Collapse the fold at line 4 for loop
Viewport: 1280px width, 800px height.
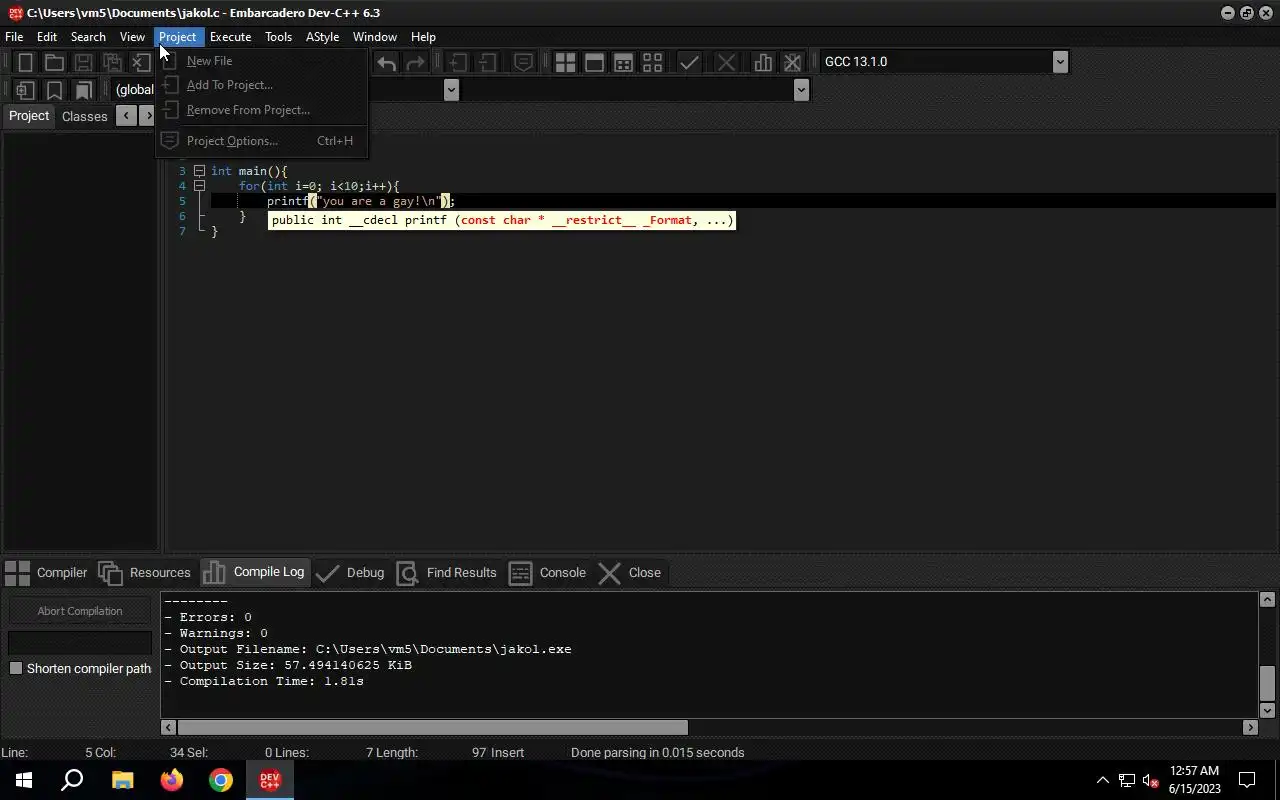pos(199,186)
